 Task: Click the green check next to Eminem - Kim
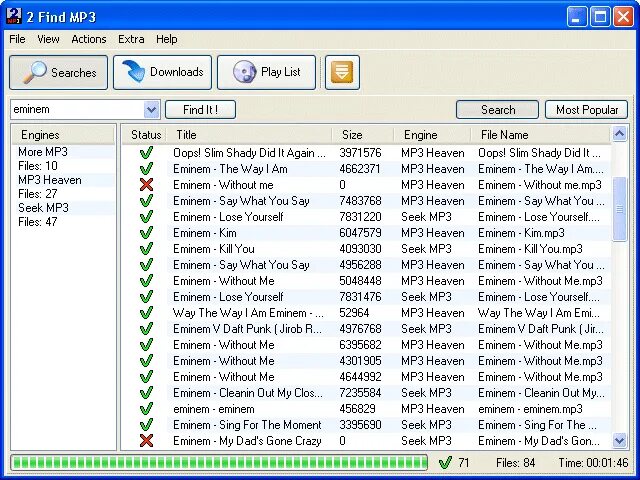(146, 233)
